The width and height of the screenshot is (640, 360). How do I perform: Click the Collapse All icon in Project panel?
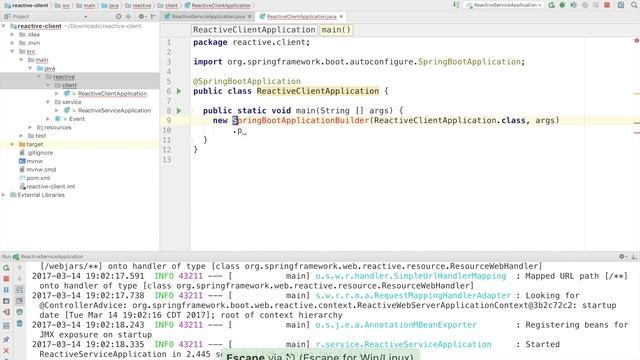click(128, 16)
